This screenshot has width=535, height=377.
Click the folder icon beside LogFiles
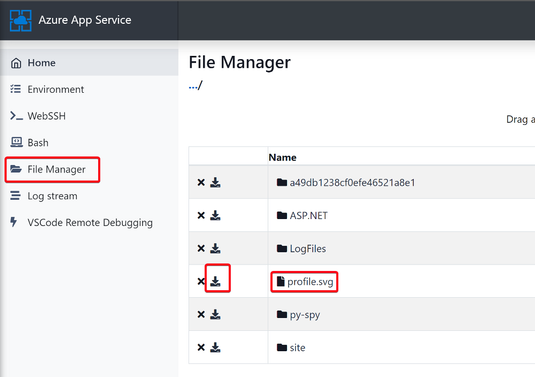[x=282, y=248]
